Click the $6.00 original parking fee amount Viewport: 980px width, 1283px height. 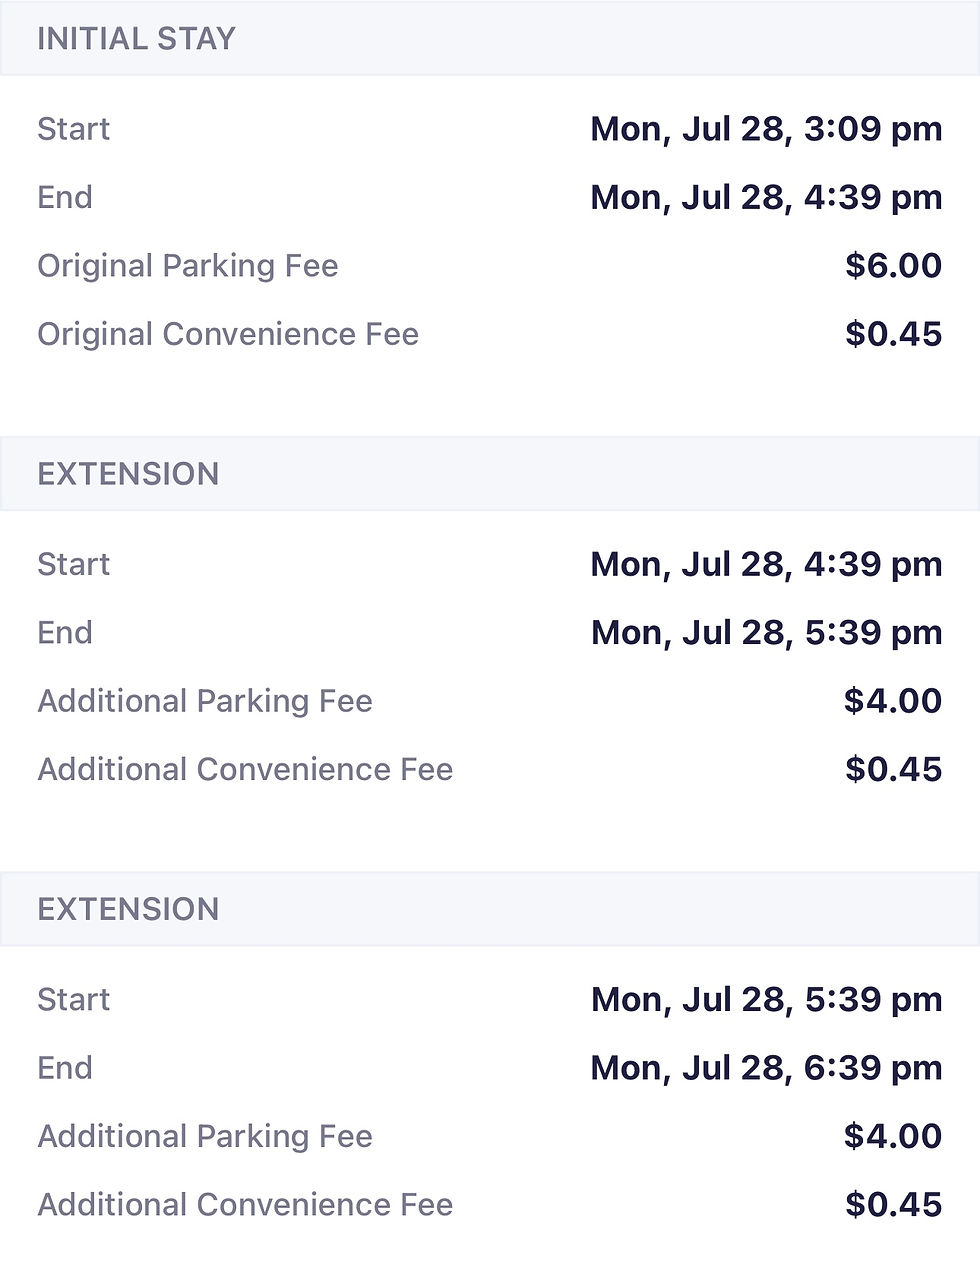coord(893,265)
